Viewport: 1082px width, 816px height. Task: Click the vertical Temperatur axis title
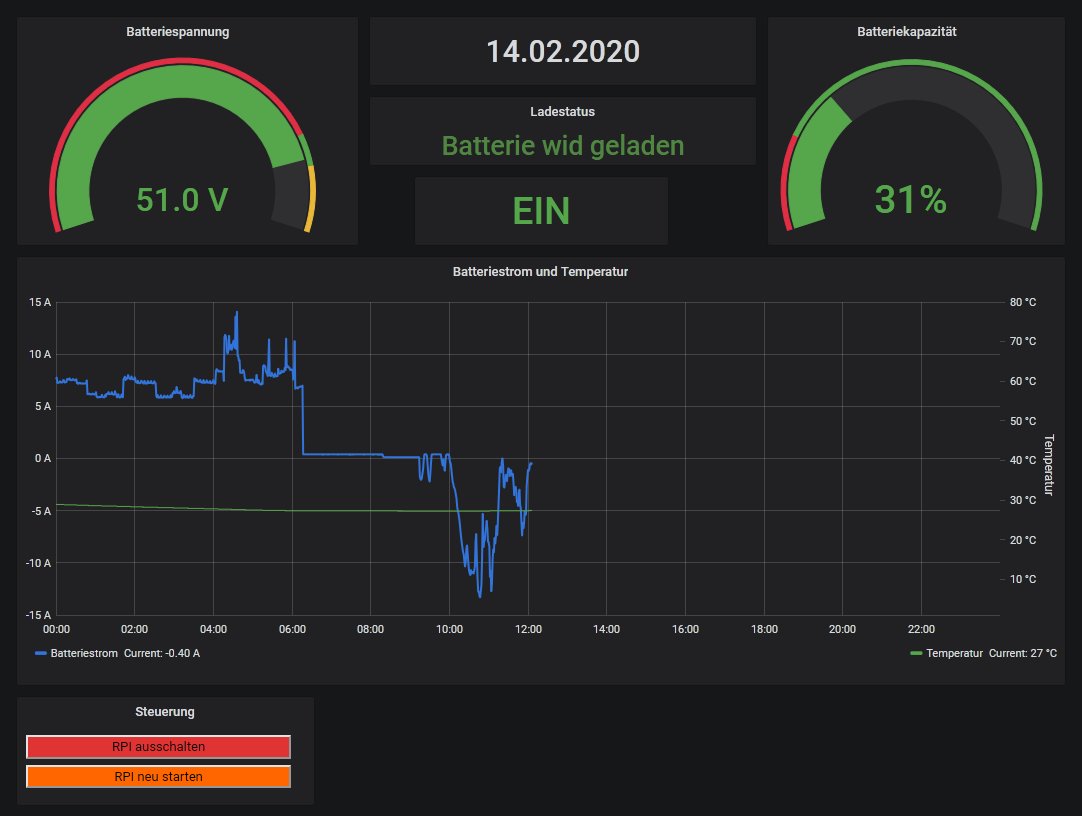coord(1048,464)
